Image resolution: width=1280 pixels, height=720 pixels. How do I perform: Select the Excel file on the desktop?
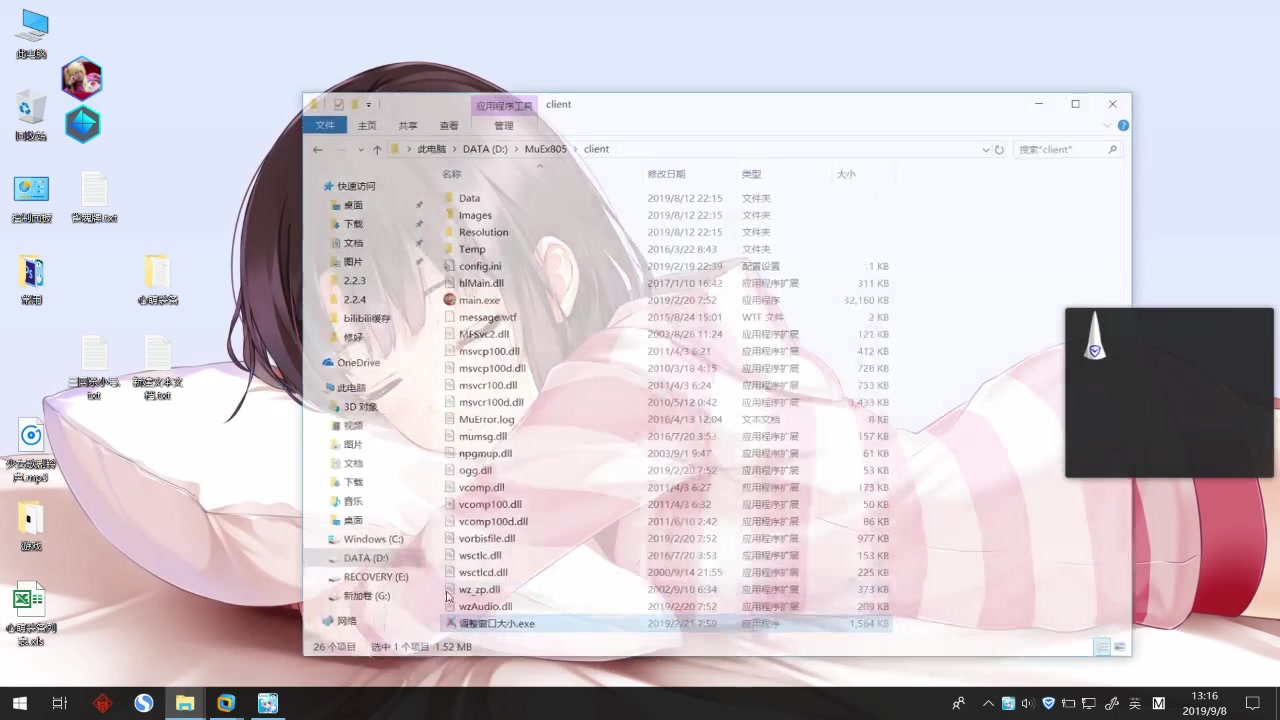point(31,614)
